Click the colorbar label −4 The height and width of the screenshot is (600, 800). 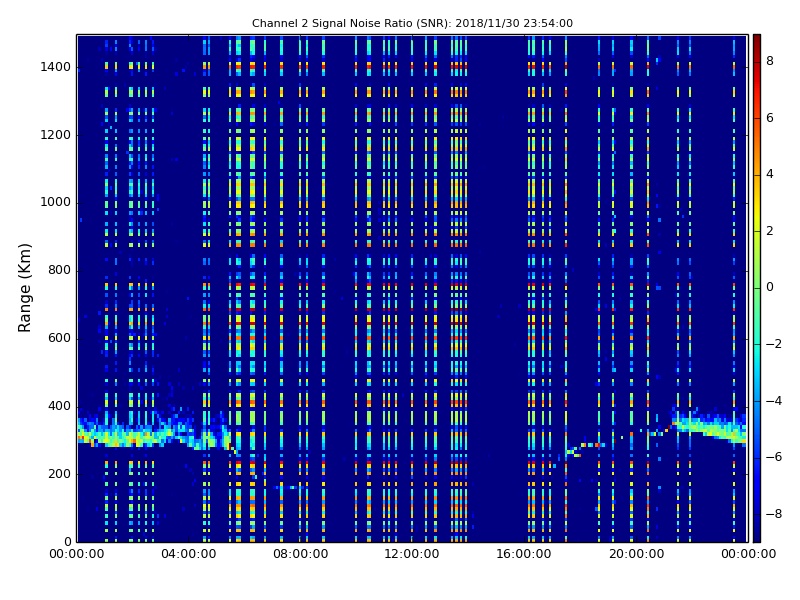point(774,401)
